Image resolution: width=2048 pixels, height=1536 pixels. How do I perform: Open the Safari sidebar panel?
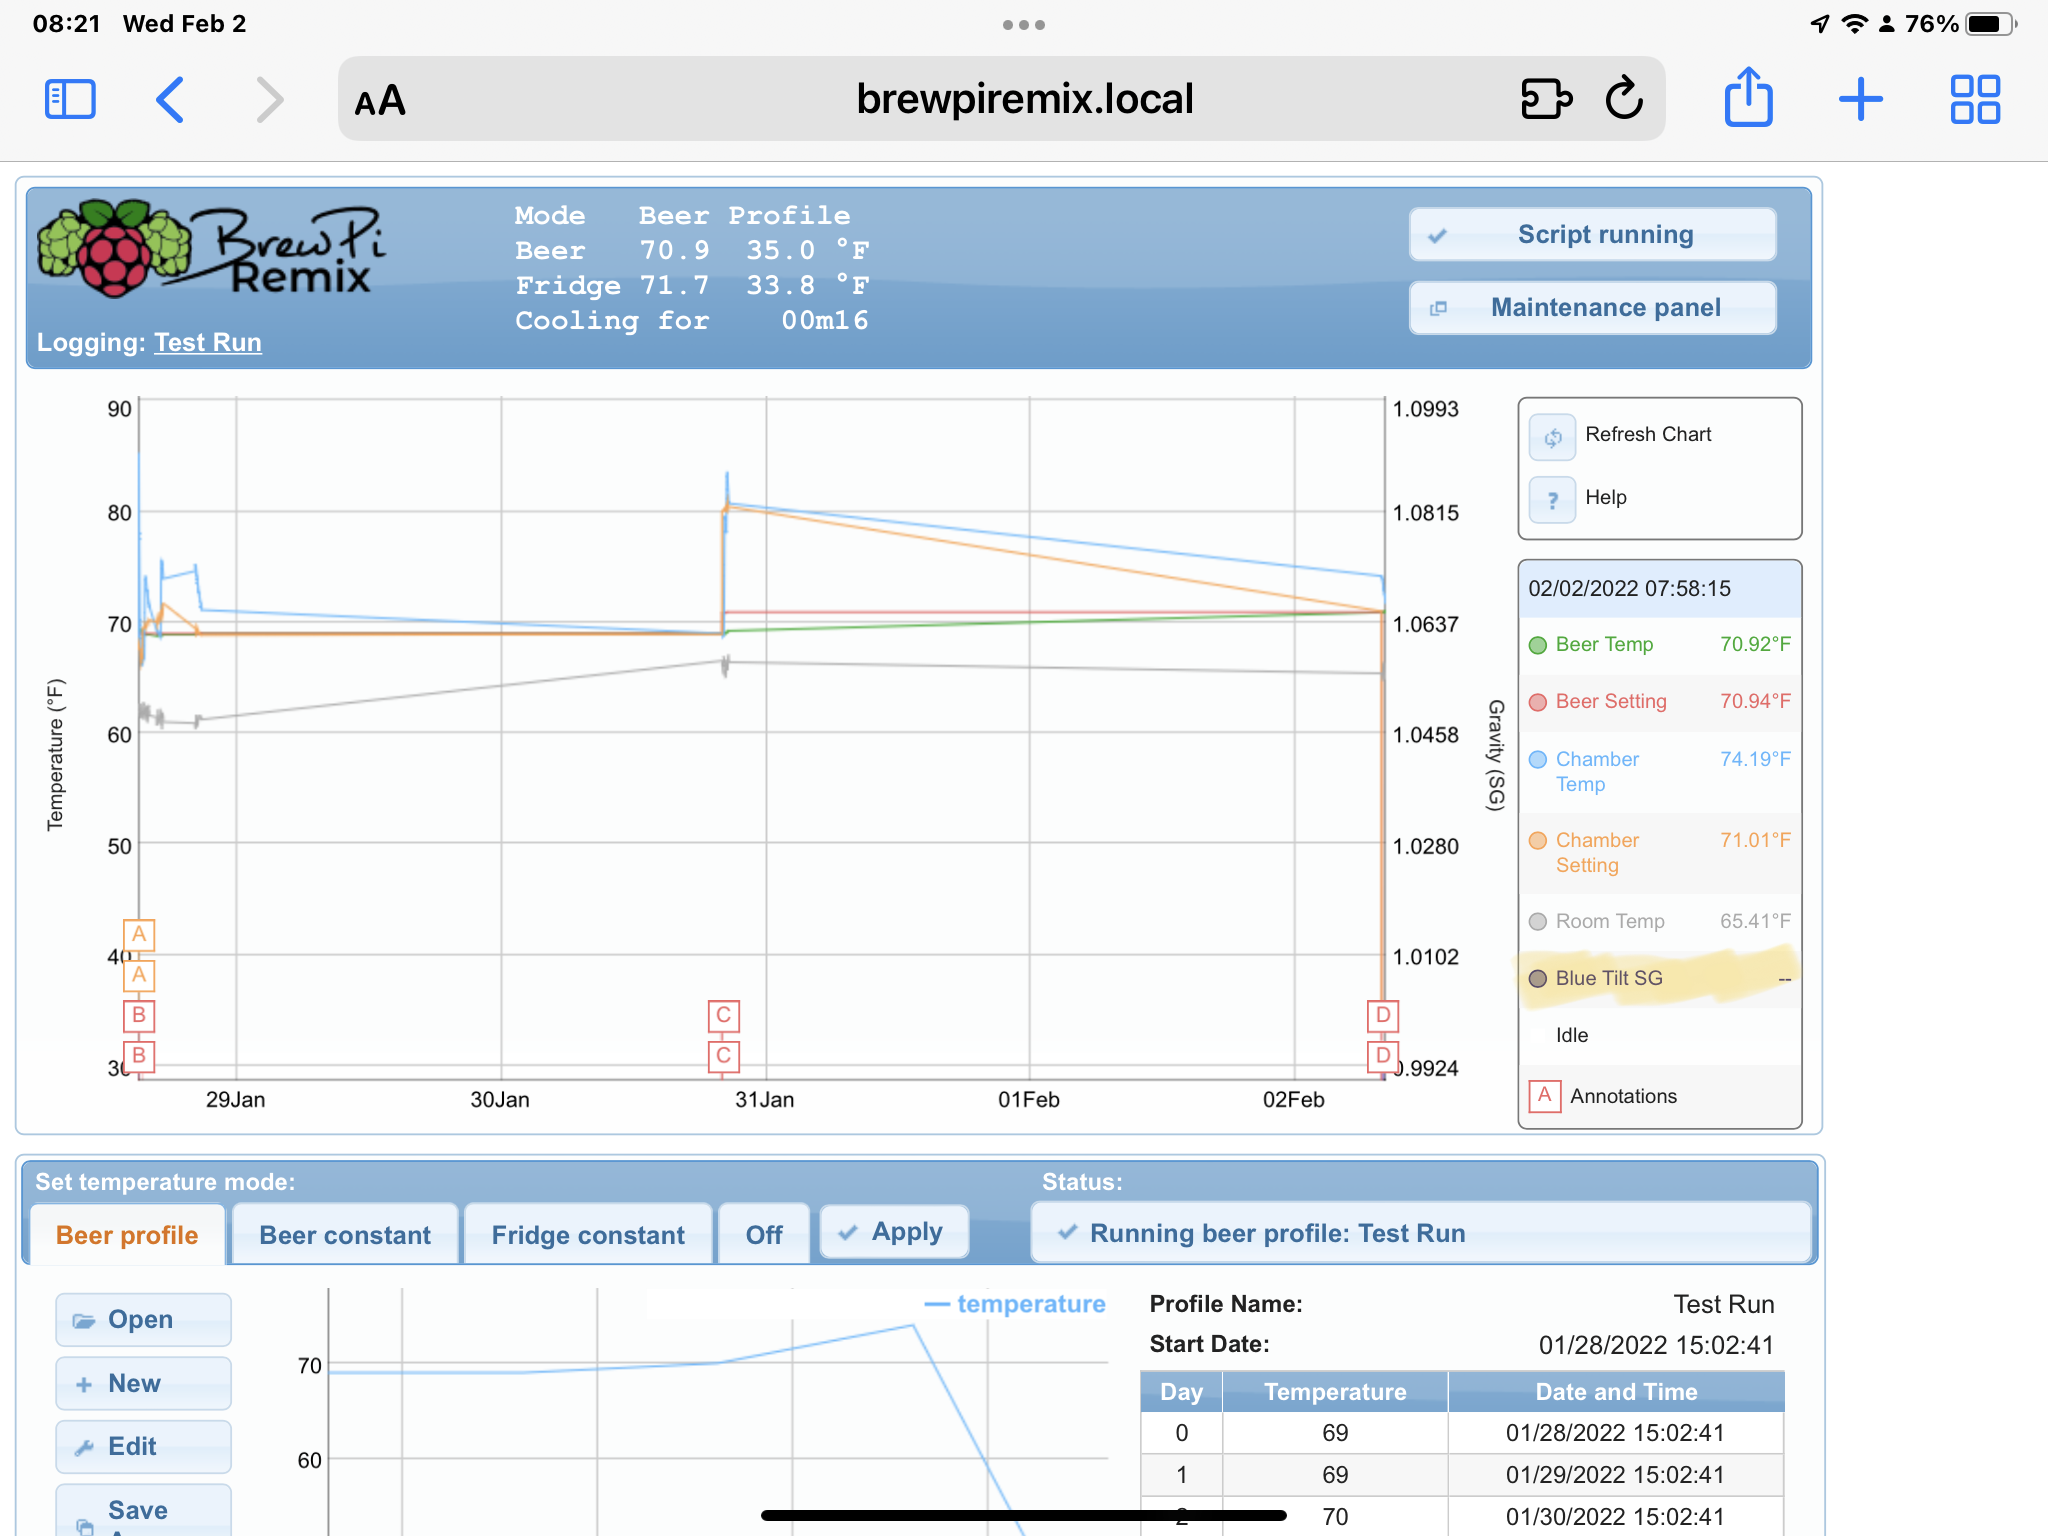click(x=70, y=99)
